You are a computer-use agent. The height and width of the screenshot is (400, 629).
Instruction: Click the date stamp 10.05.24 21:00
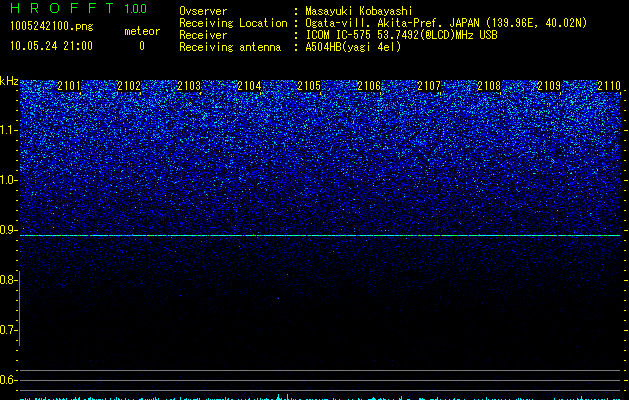tap(51, 46)
